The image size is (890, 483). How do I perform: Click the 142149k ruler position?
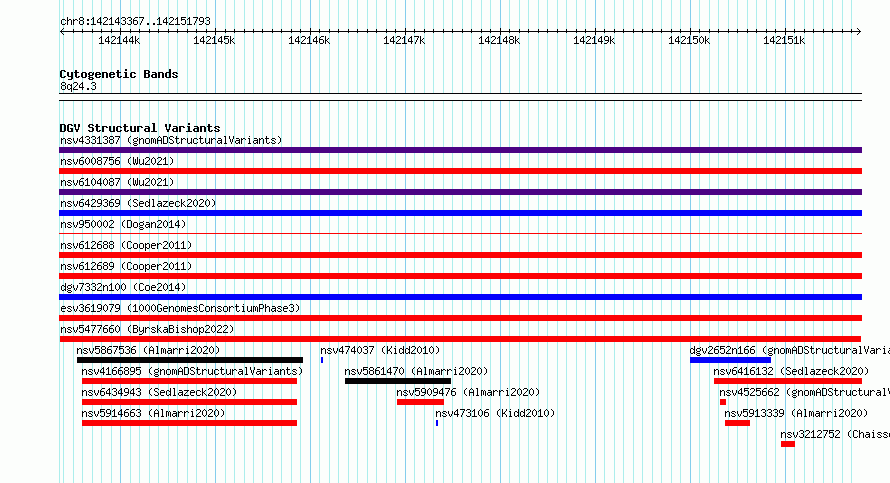pyautogui.click(x=594, y=40)
